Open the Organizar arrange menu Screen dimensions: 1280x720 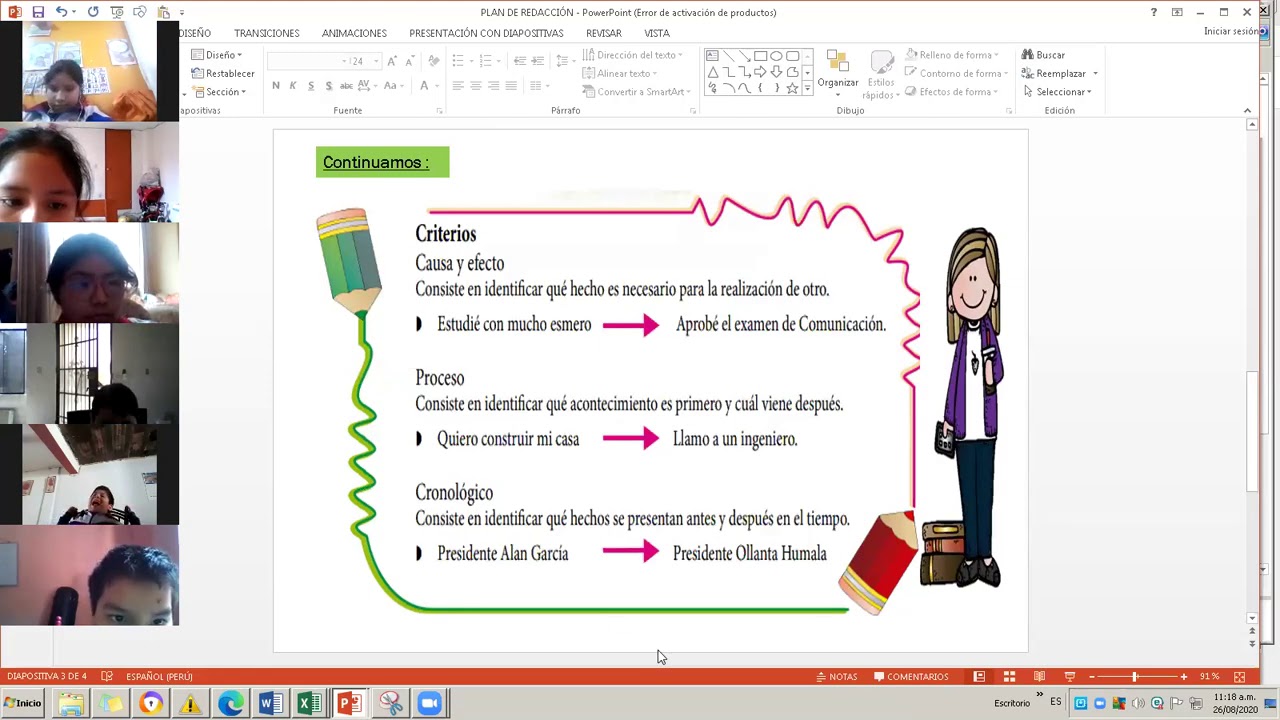(838, 72)
